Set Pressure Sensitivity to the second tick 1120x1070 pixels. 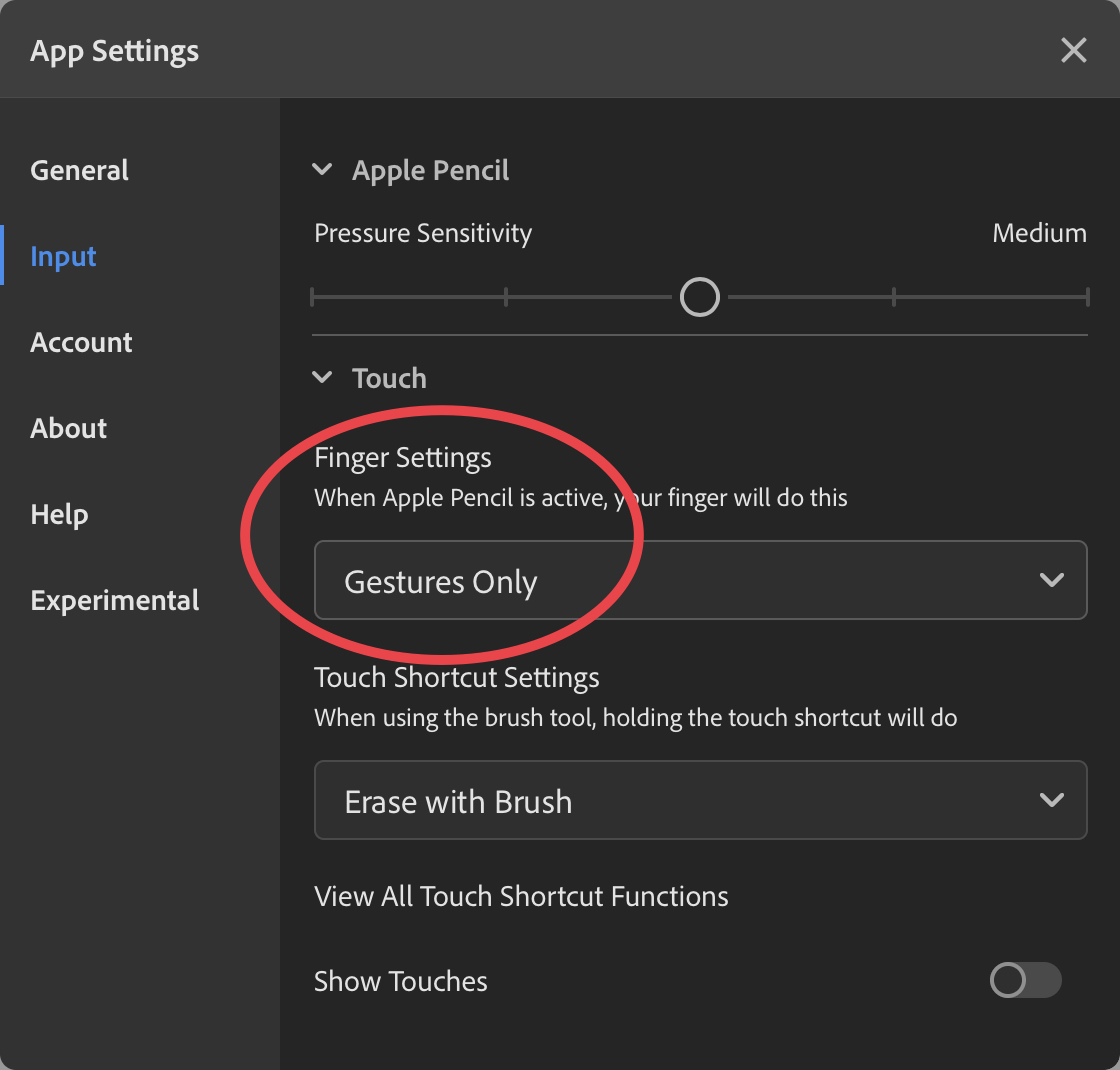point(506,297)
